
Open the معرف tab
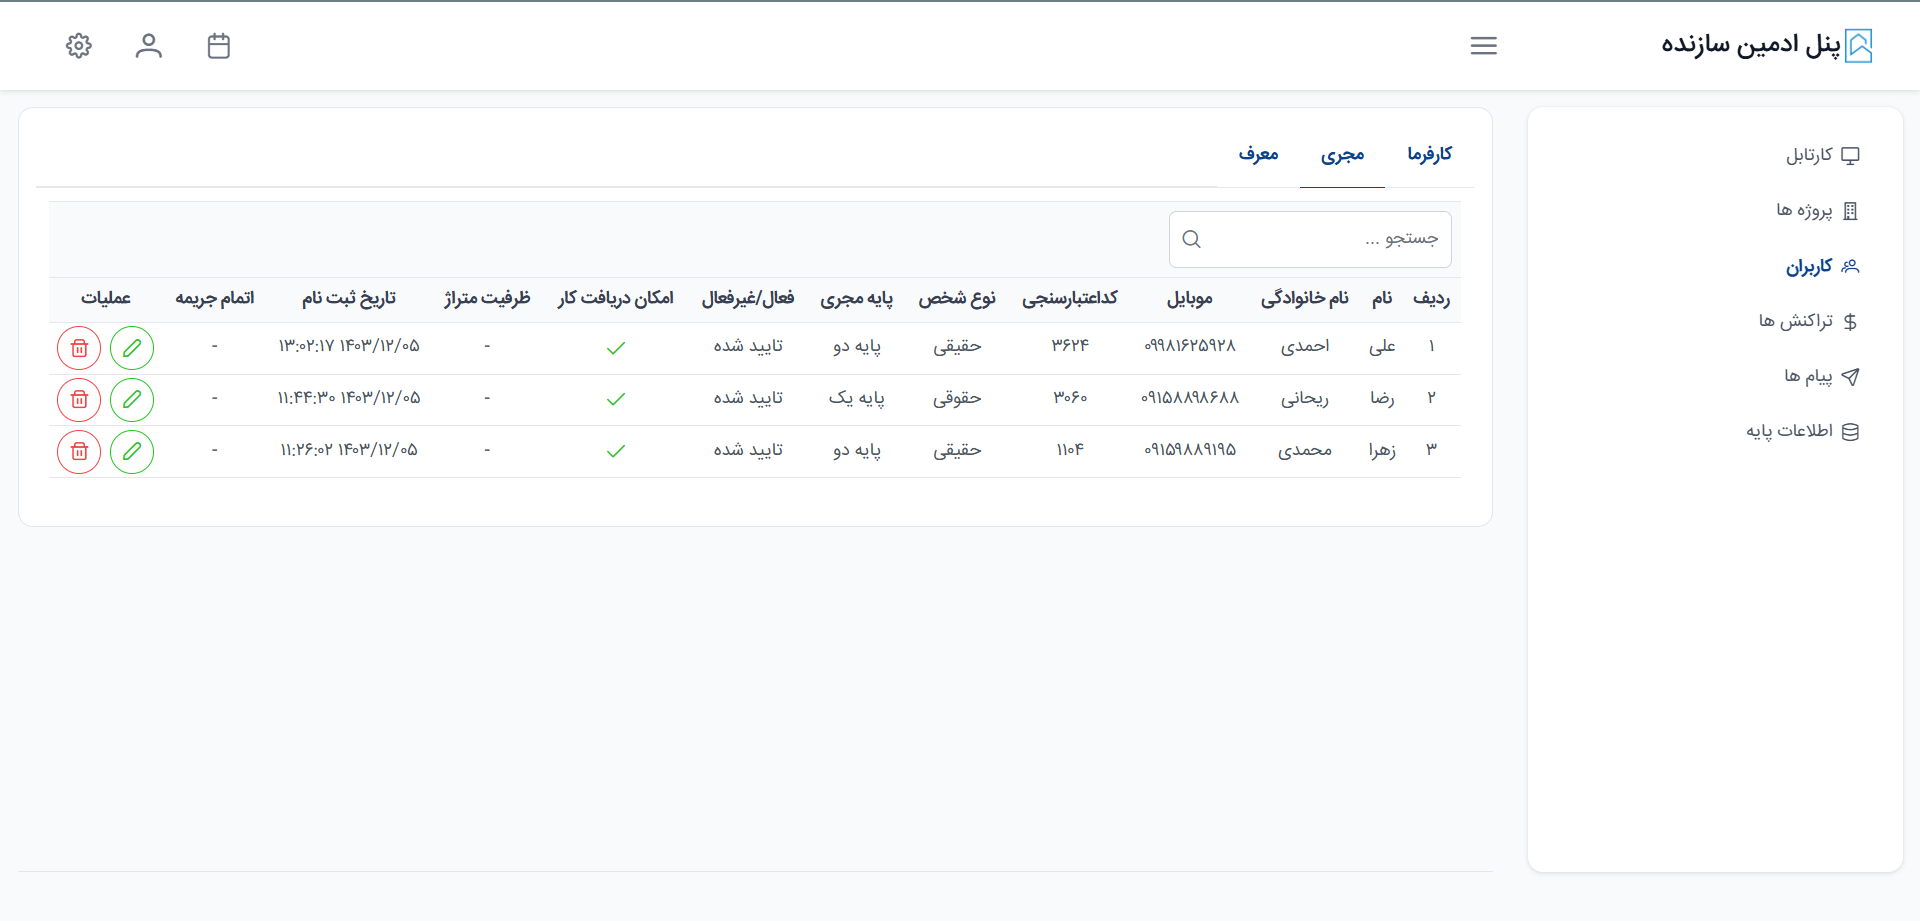coord(1258,154)
